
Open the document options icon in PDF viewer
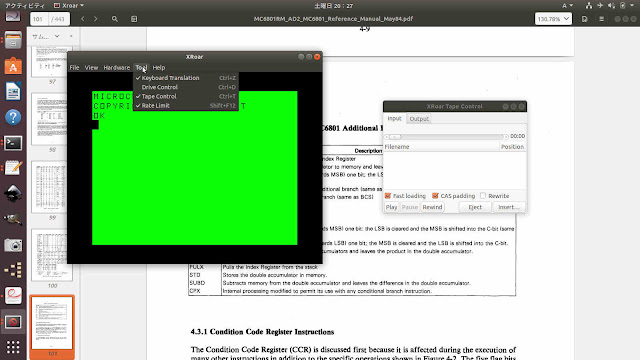[584, 19]
